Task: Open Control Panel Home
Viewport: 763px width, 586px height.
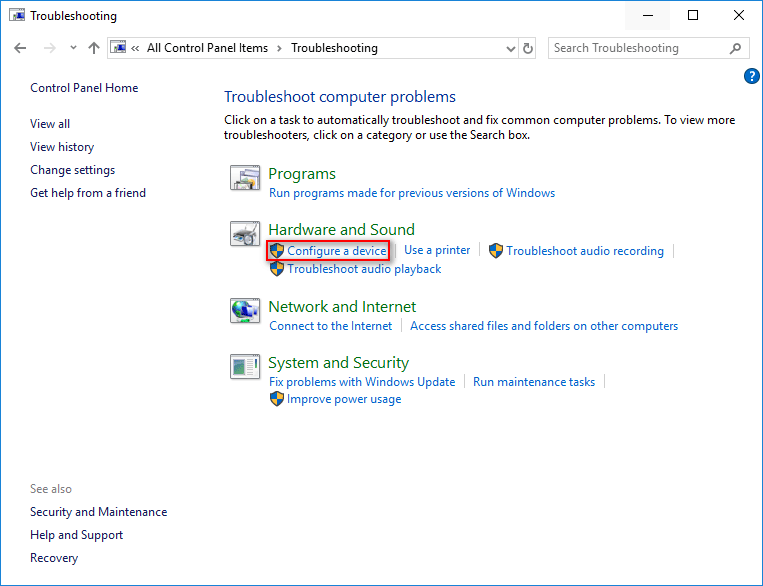Action: (x=84, y=88)
